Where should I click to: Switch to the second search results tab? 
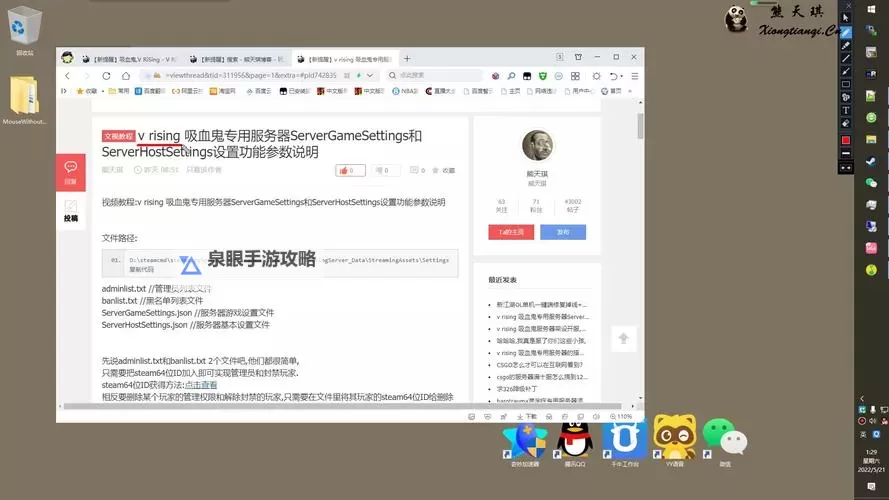click(x=238, y=59)
